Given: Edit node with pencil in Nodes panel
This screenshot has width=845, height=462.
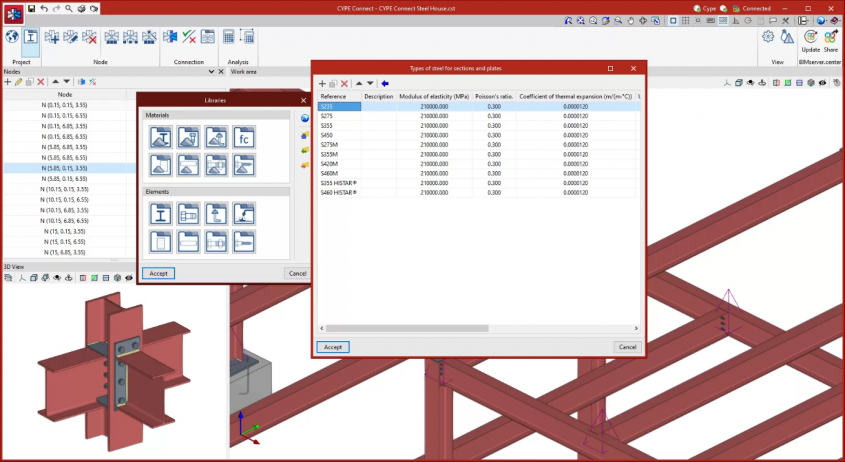Looking at the screenshot, I should click(x=18, y=82).
